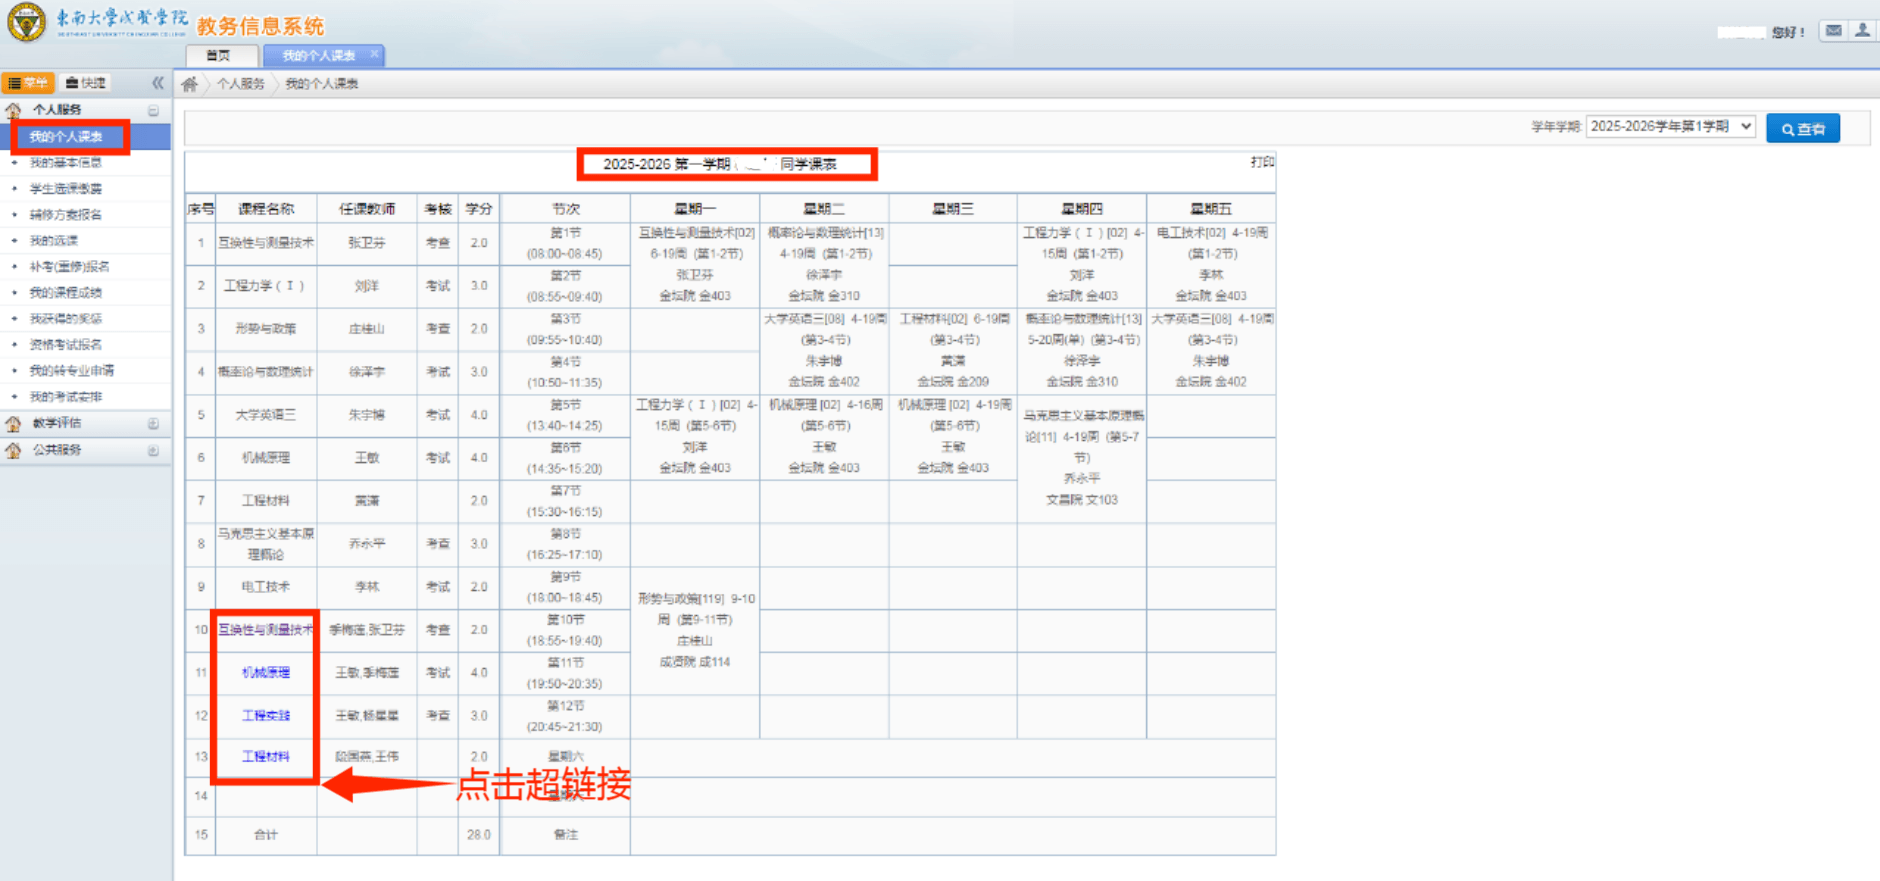Image resolution: width=1880 pixels, height=881 pixels.
Task: Open the 学年学期 semester dropdown
Action: [1670, 127]
